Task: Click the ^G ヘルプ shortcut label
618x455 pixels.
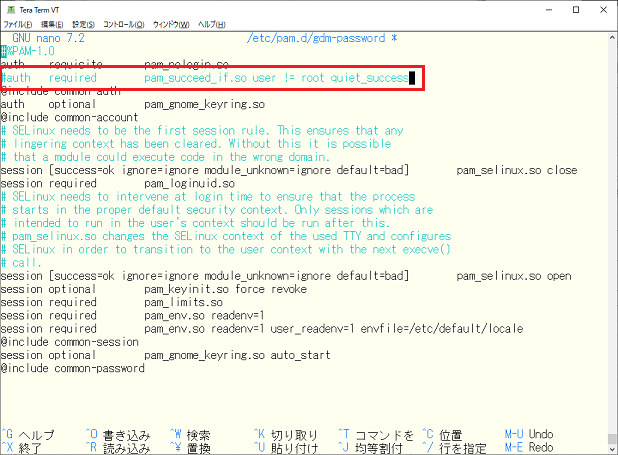Action: coord(28,434)
